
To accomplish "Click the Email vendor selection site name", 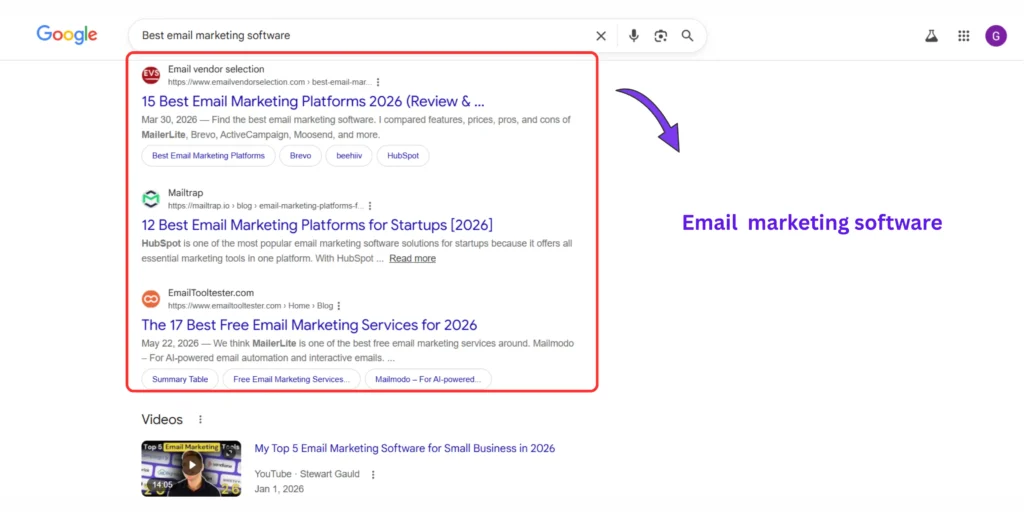I will pyautogui.click(x=216, y=69).
